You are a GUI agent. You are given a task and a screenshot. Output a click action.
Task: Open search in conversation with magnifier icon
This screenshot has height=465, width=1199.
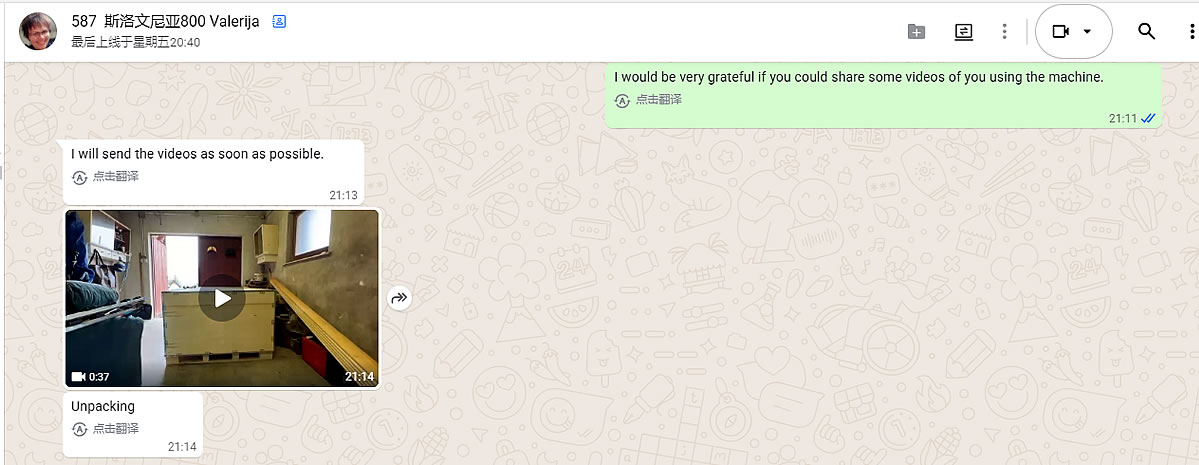point(1146,31)
